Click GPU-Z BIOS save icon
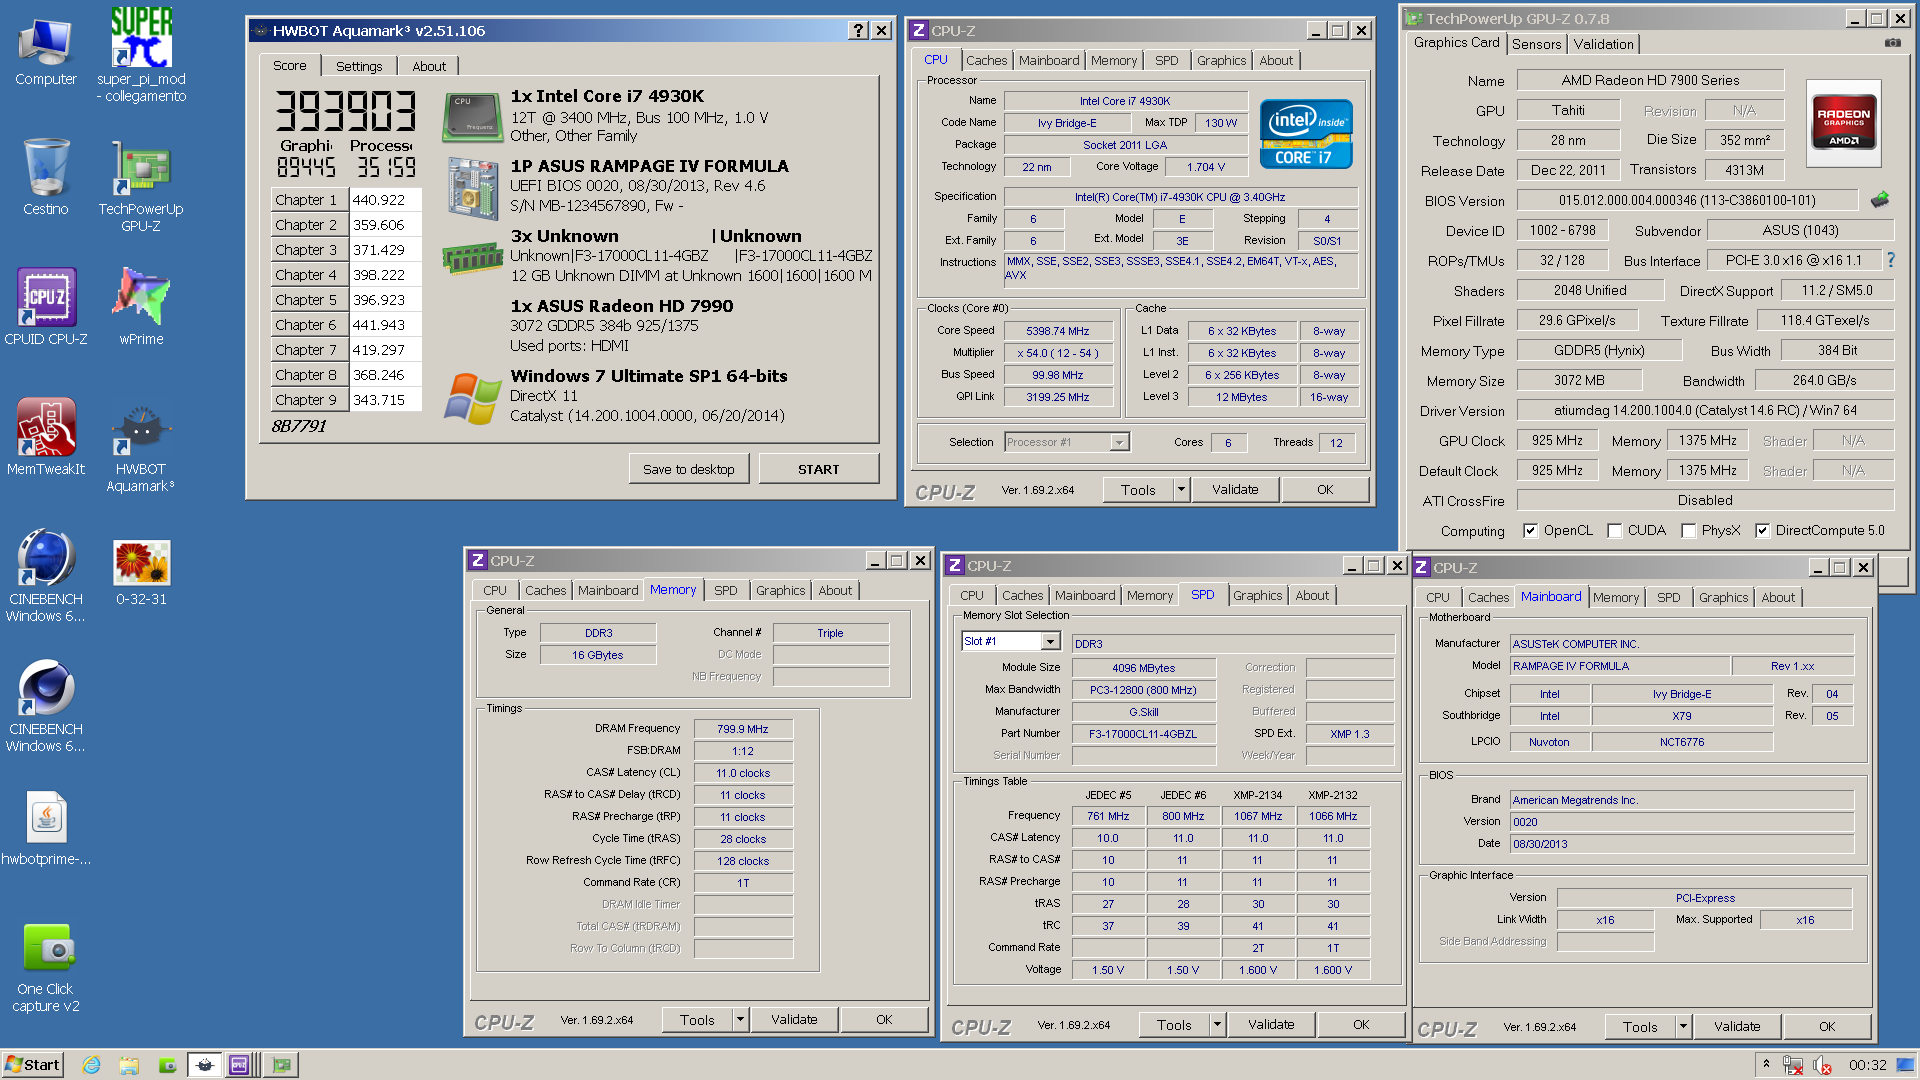Screen dimensions: 1920x1080 pos(1880,200)
